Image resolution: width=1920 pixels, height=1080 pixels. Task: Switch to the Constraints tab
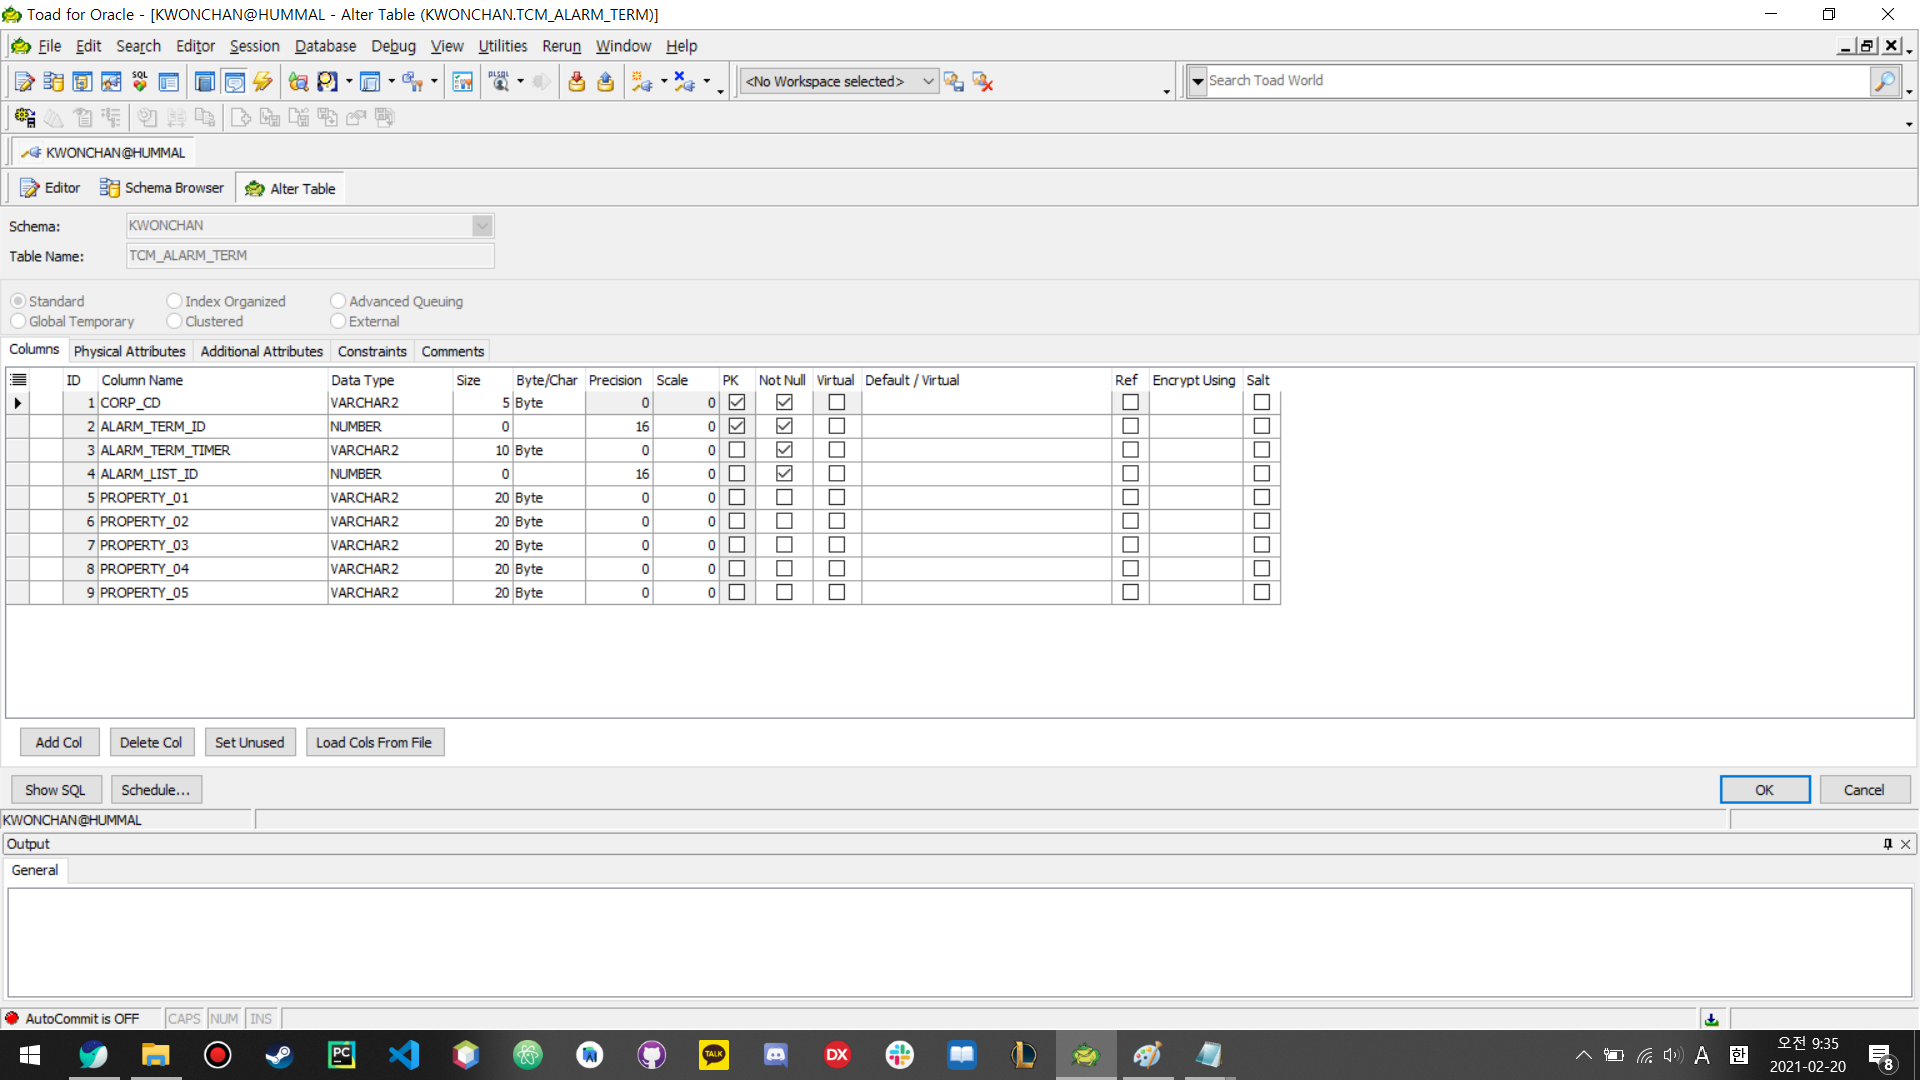[372, 351]
